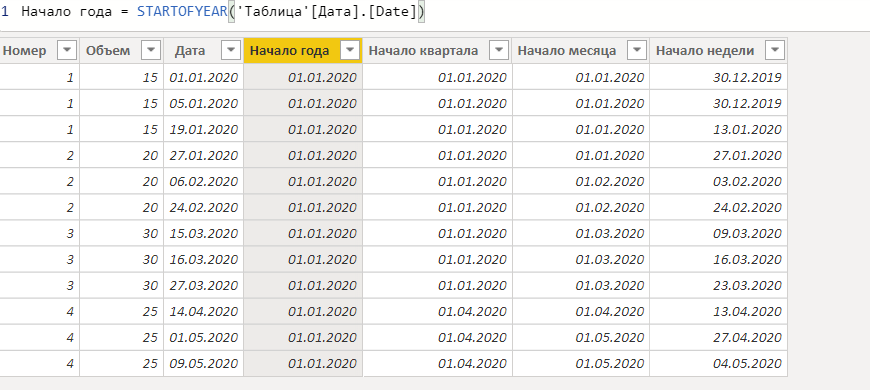The width and height of the screenshot is (870, 390).
Task: Select the Номер column header
Action: coord(39,50)
